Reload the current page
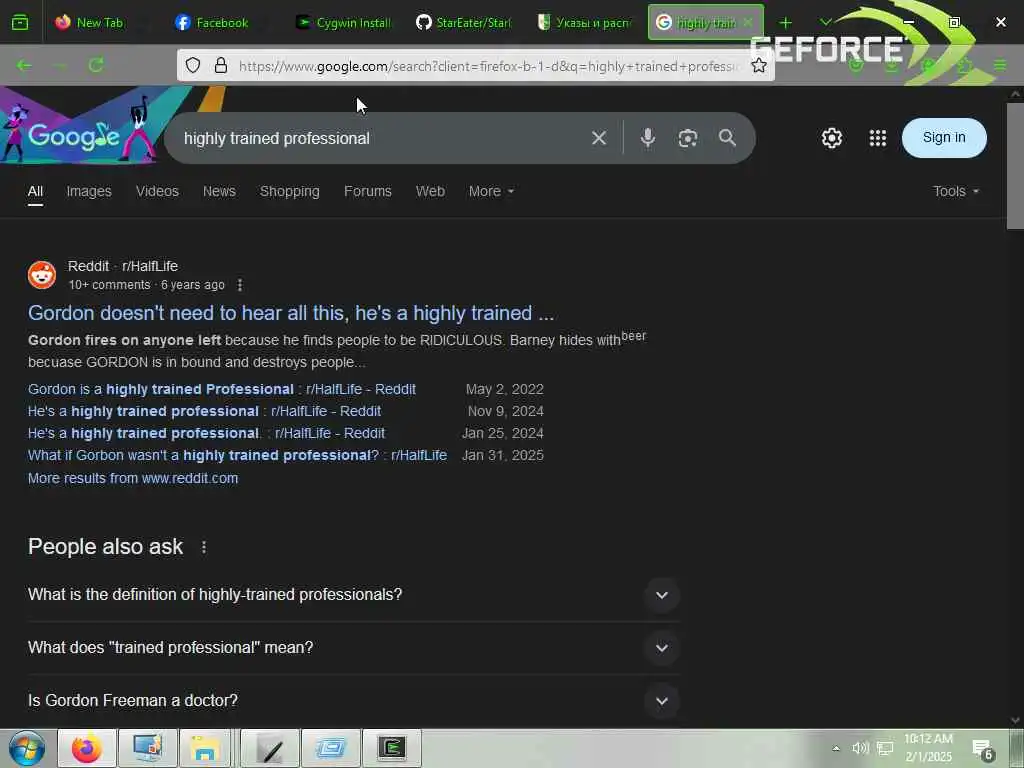The width and height of the screenshot is (1024, 768). pos(96,65)
